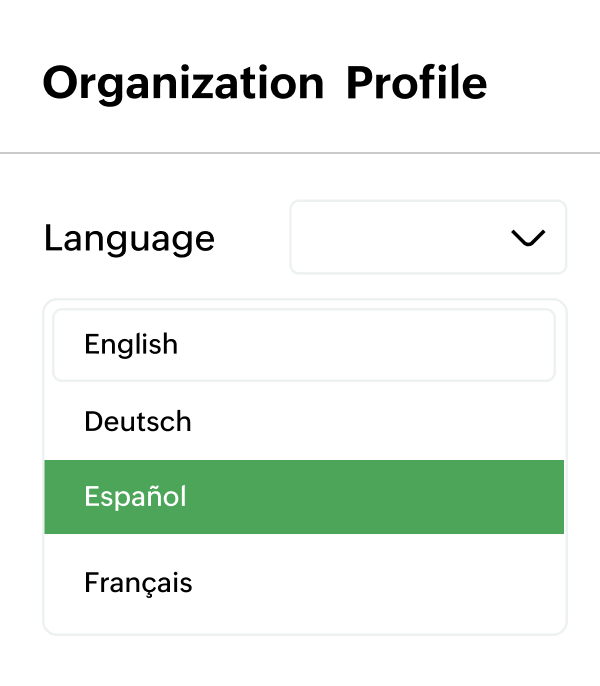The height and width of the screenshot is (686, 600).
Task: Collapse the language list using the chevron
Action: (527, 238)
